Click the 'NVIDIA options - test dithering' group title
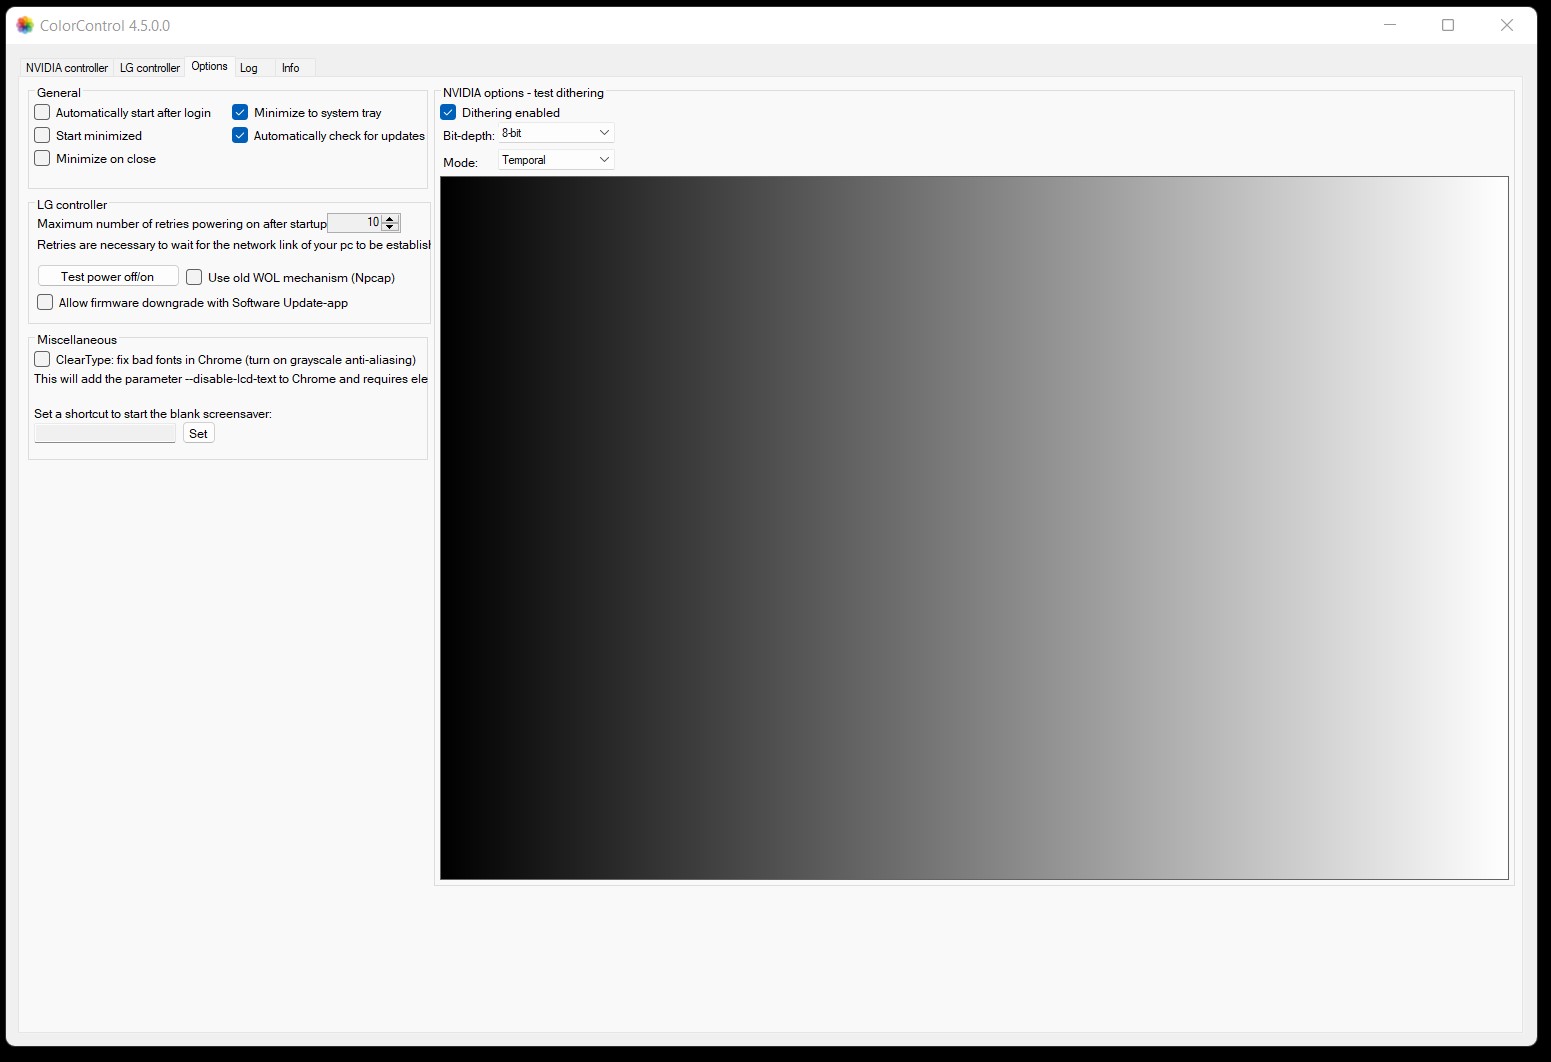The width and height of the screenshot is (1551, 1062). coord(523,93)
